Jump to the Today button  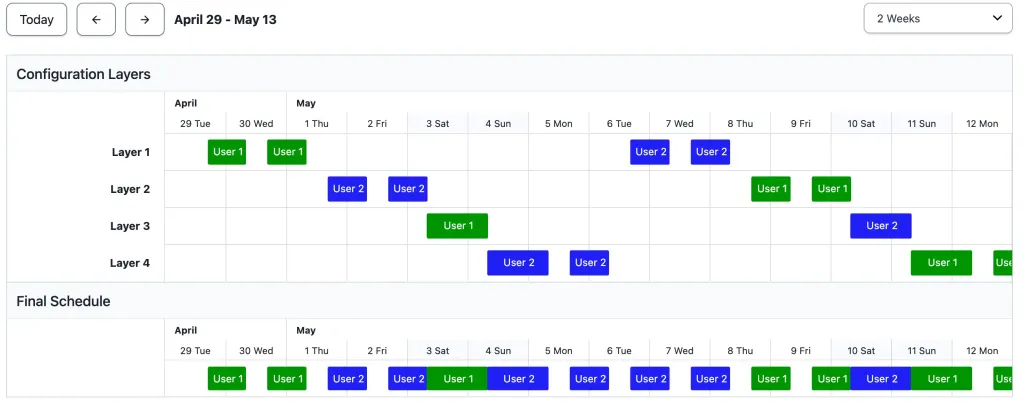coord(37,19)
